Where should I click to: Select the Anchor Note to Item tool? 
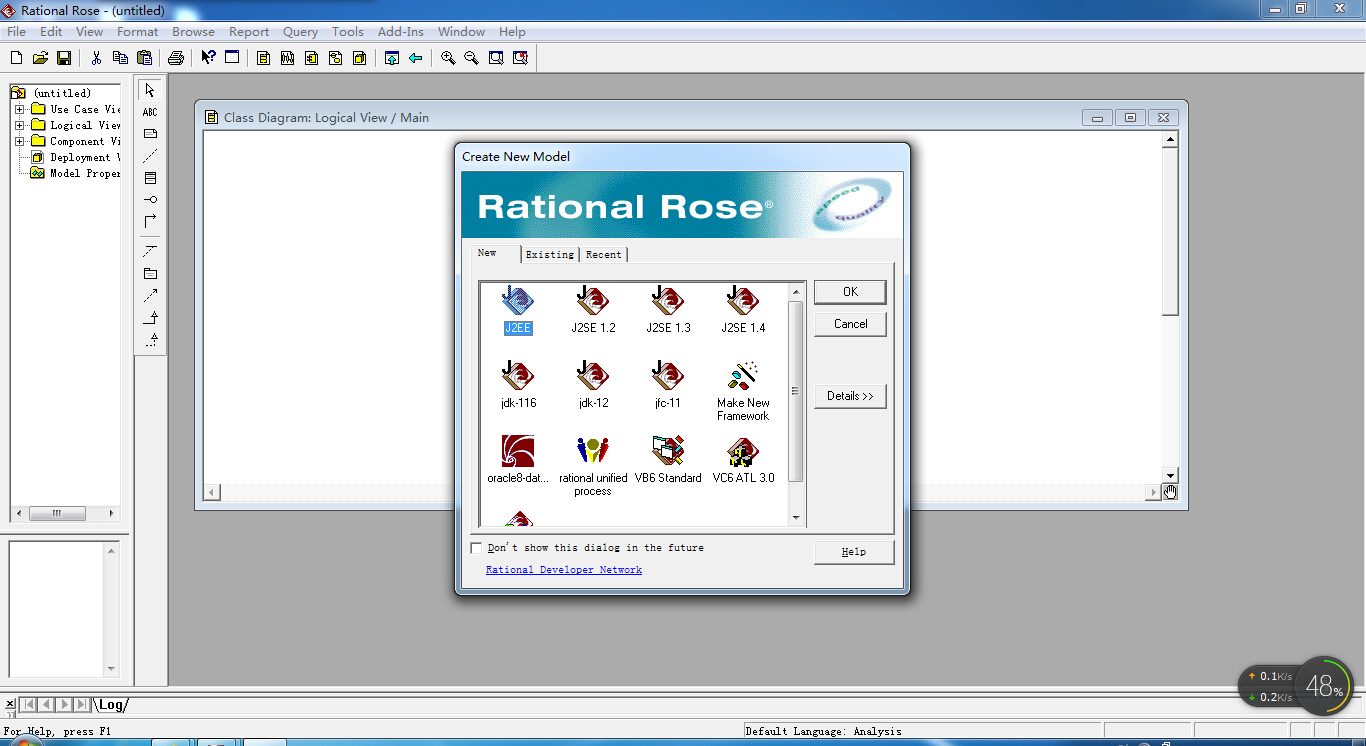point(150,156)
